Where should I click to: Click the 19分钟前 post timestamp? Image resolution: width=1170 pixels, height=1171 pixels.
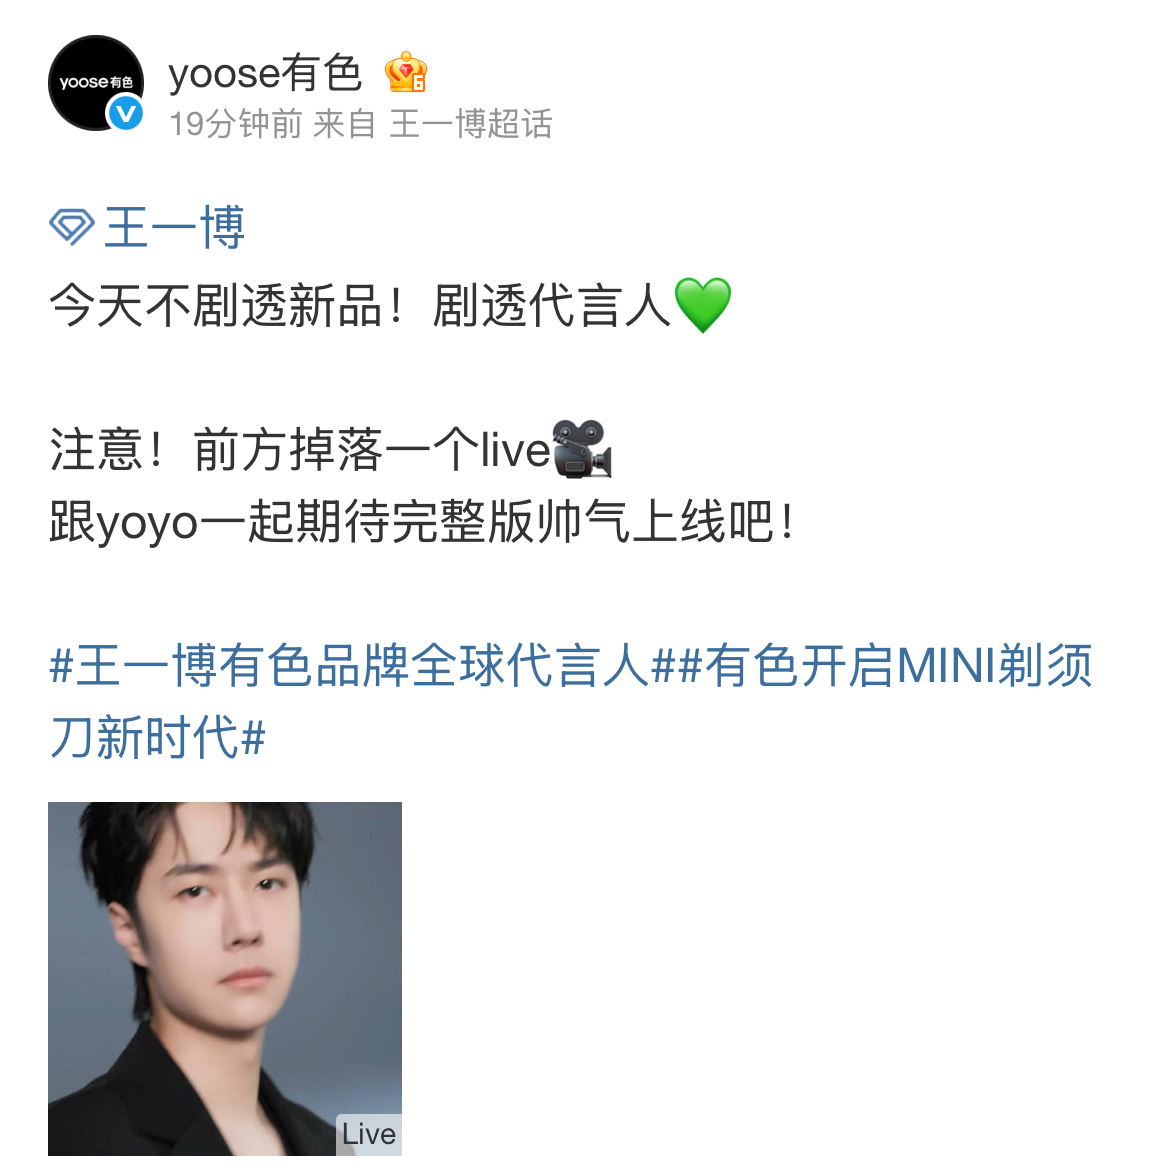pyautogui.click(x=236, y=124)
